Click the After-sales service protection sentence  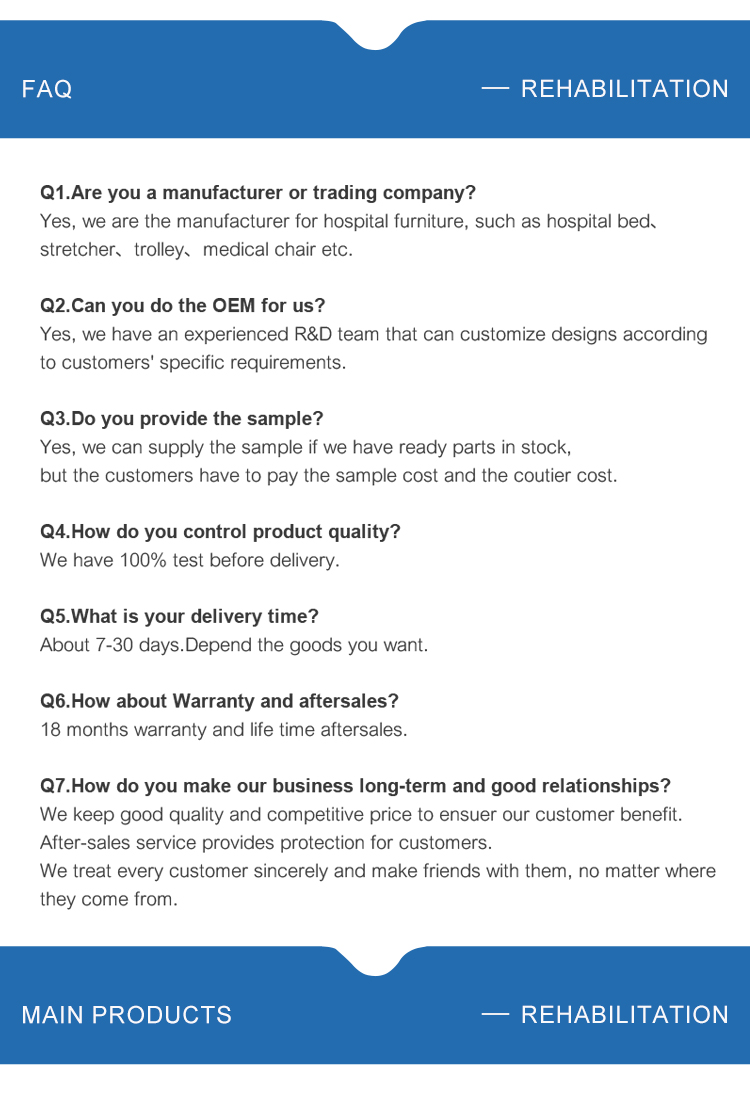pos(266,843)
